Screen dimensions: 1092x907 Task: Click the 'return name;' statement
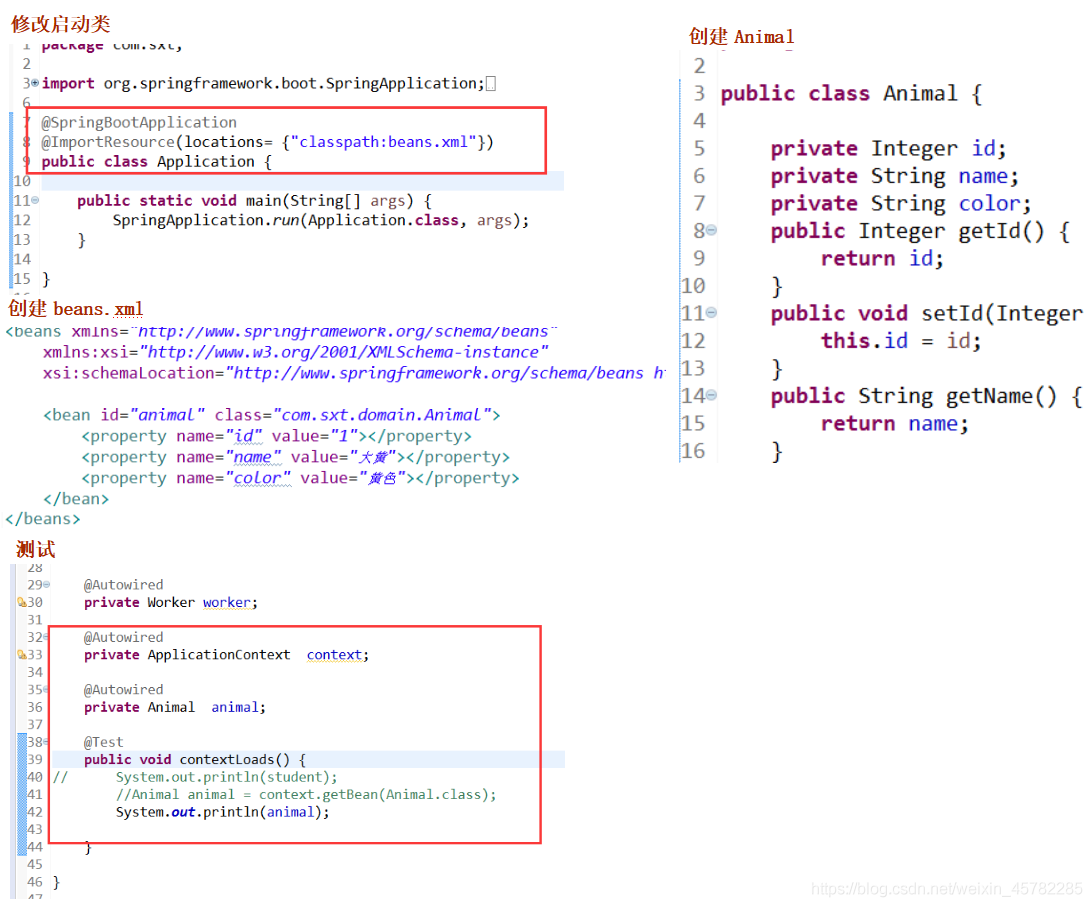tap(895, 424)
